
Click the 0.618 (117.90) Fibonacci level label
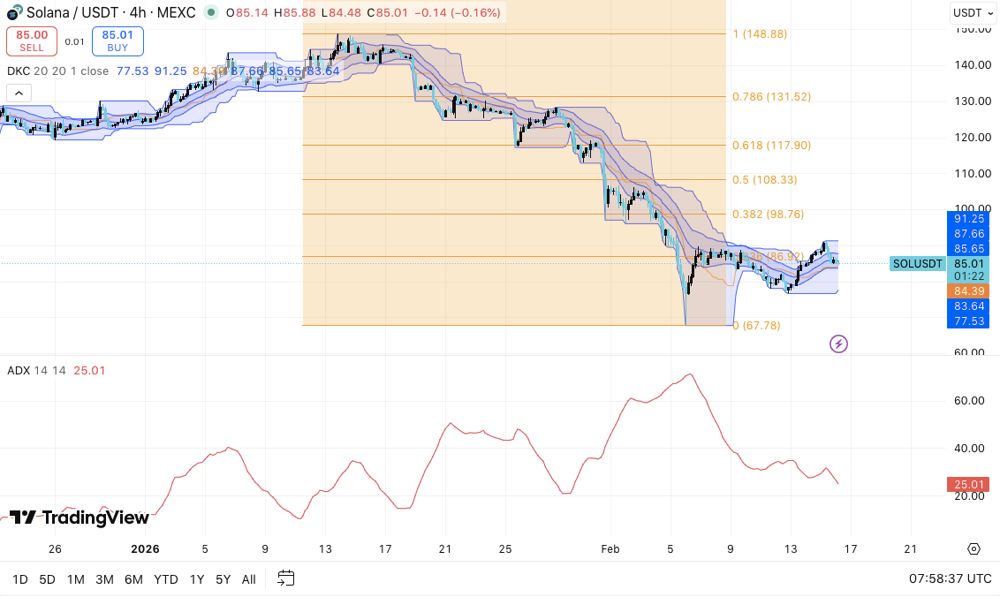click(772, 145)
